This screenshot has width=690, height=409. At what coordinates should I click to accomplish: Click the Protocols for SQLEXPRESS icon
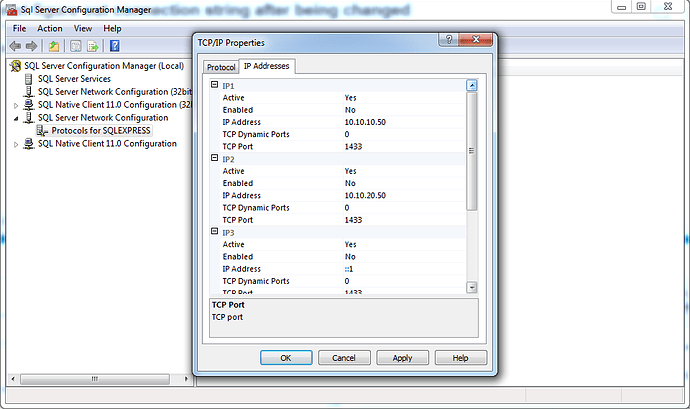(x=42, y=131)
